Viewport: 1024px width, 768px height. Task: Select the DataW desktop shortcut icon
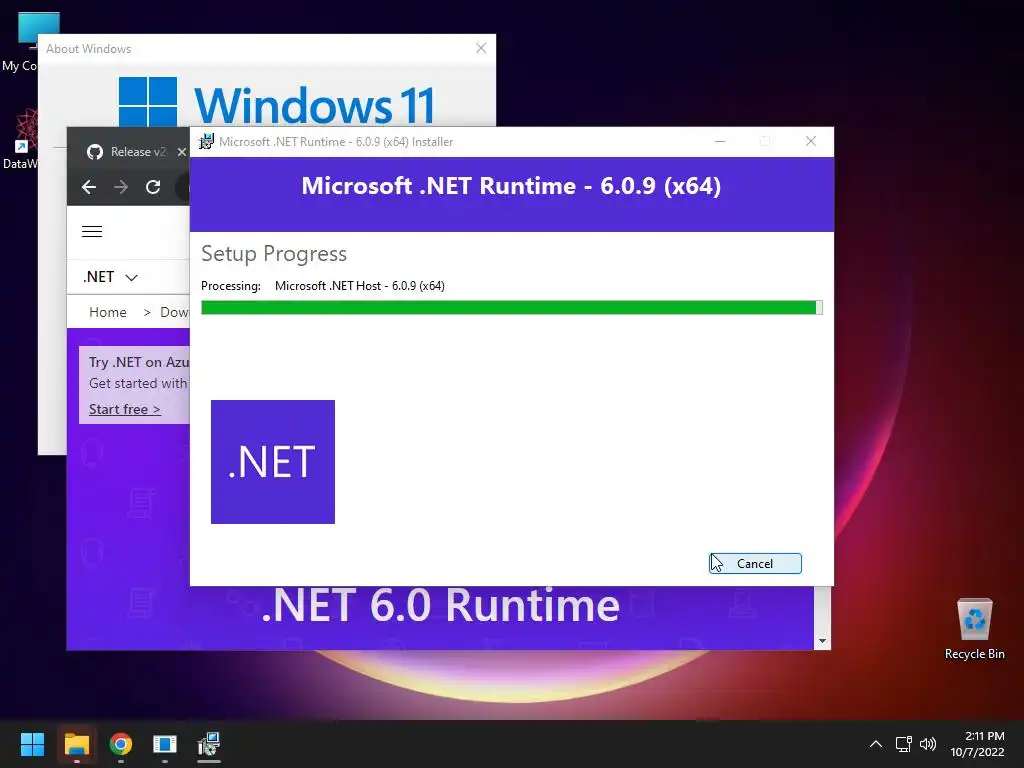[20, 140]
